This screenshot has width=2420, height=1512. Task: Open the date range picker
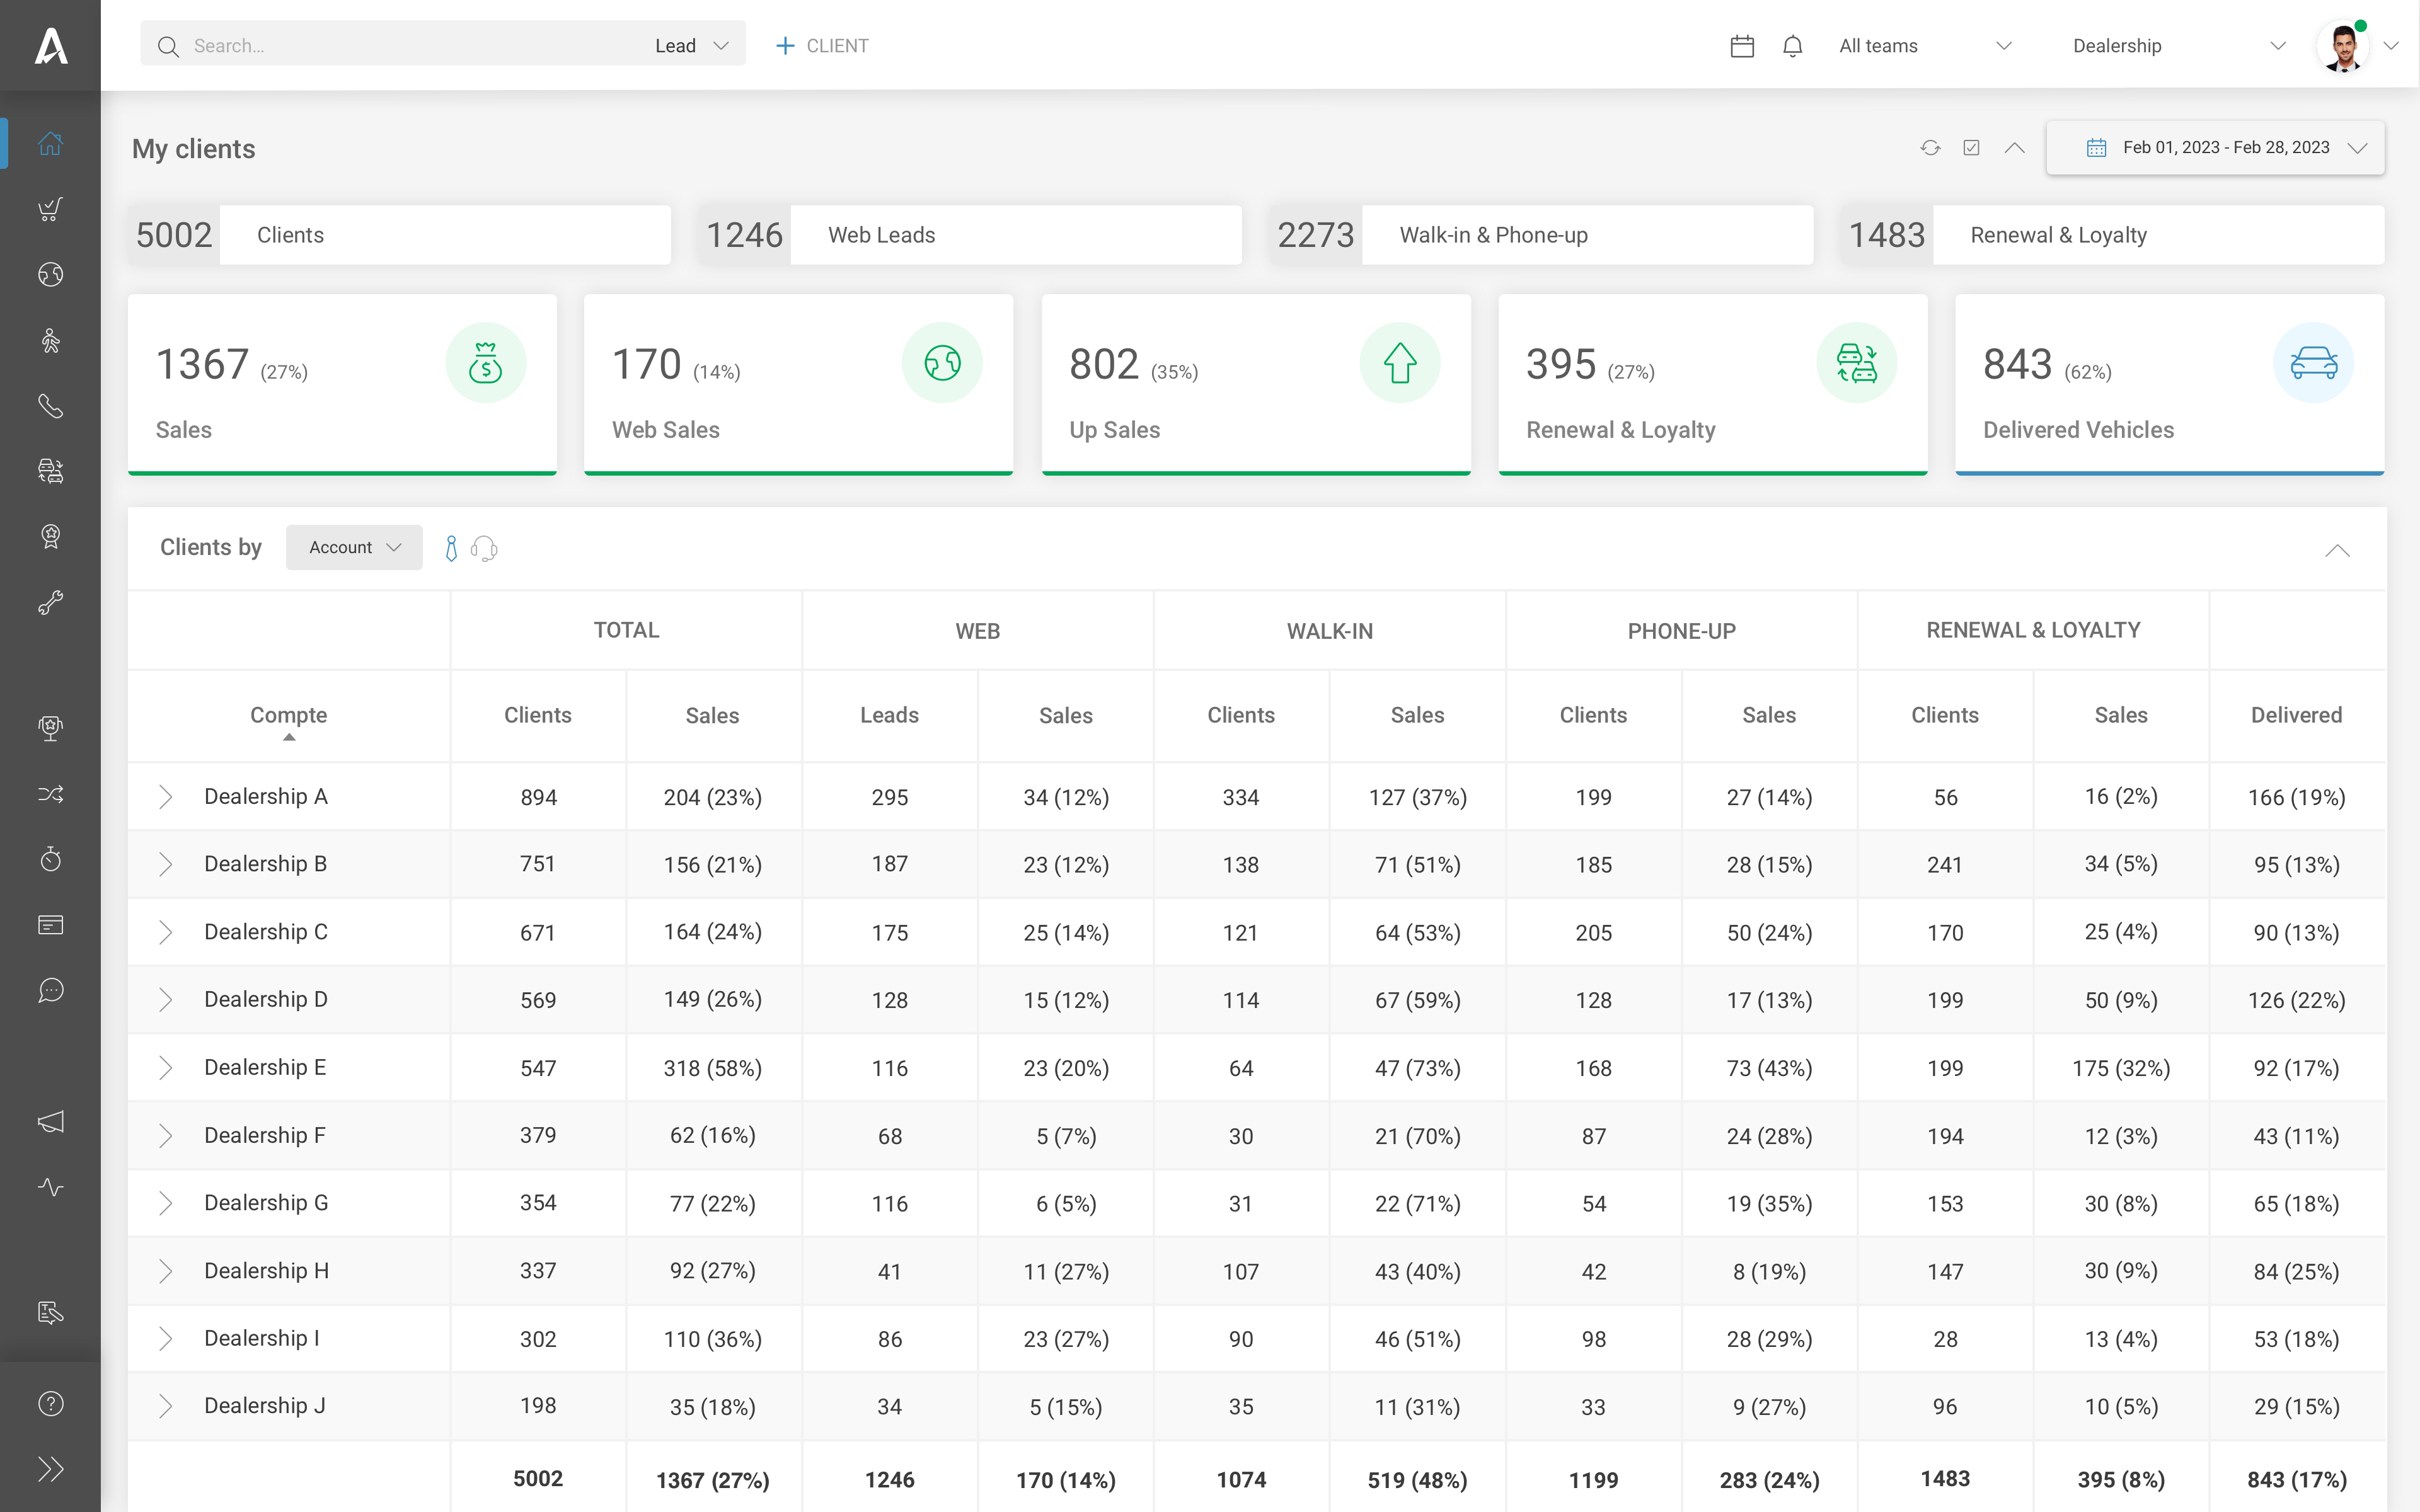click(2215, 148)
